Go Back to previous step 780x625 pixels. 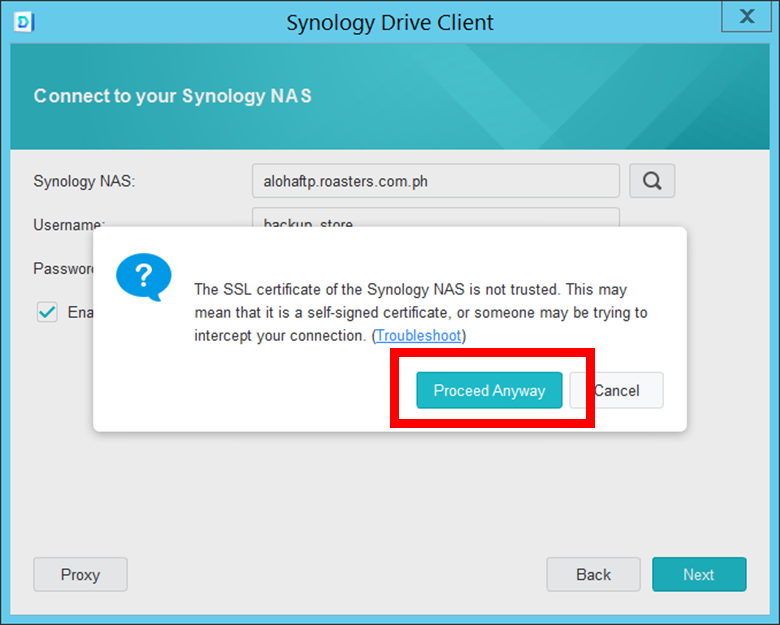pos(593,574)
